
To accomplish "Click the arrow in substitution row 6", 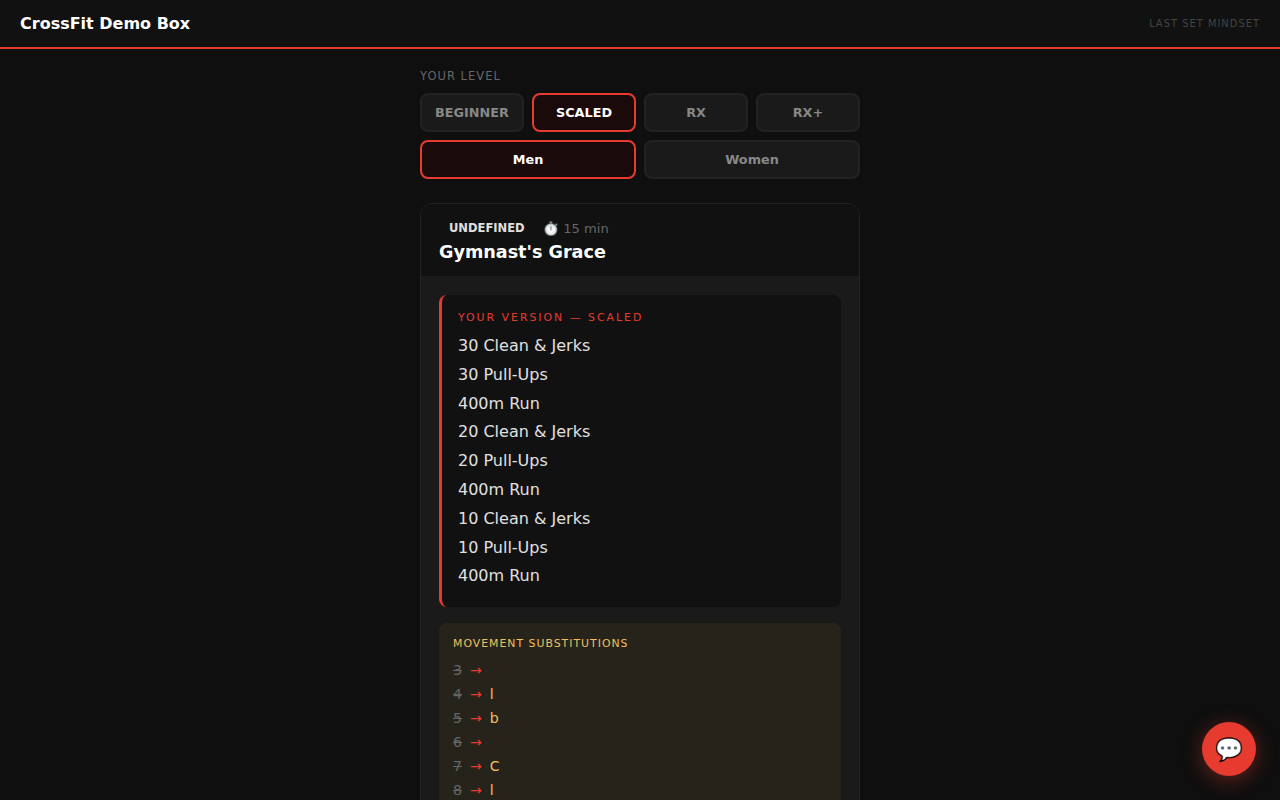I will (x=476, y=743).
